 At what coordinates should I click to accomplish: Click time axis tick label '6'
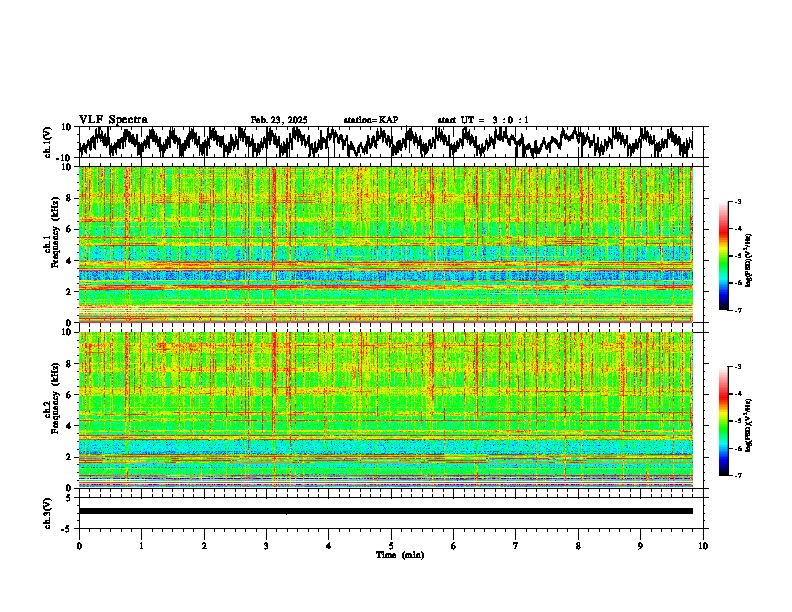pyautogui.click(x=454, y=546)
